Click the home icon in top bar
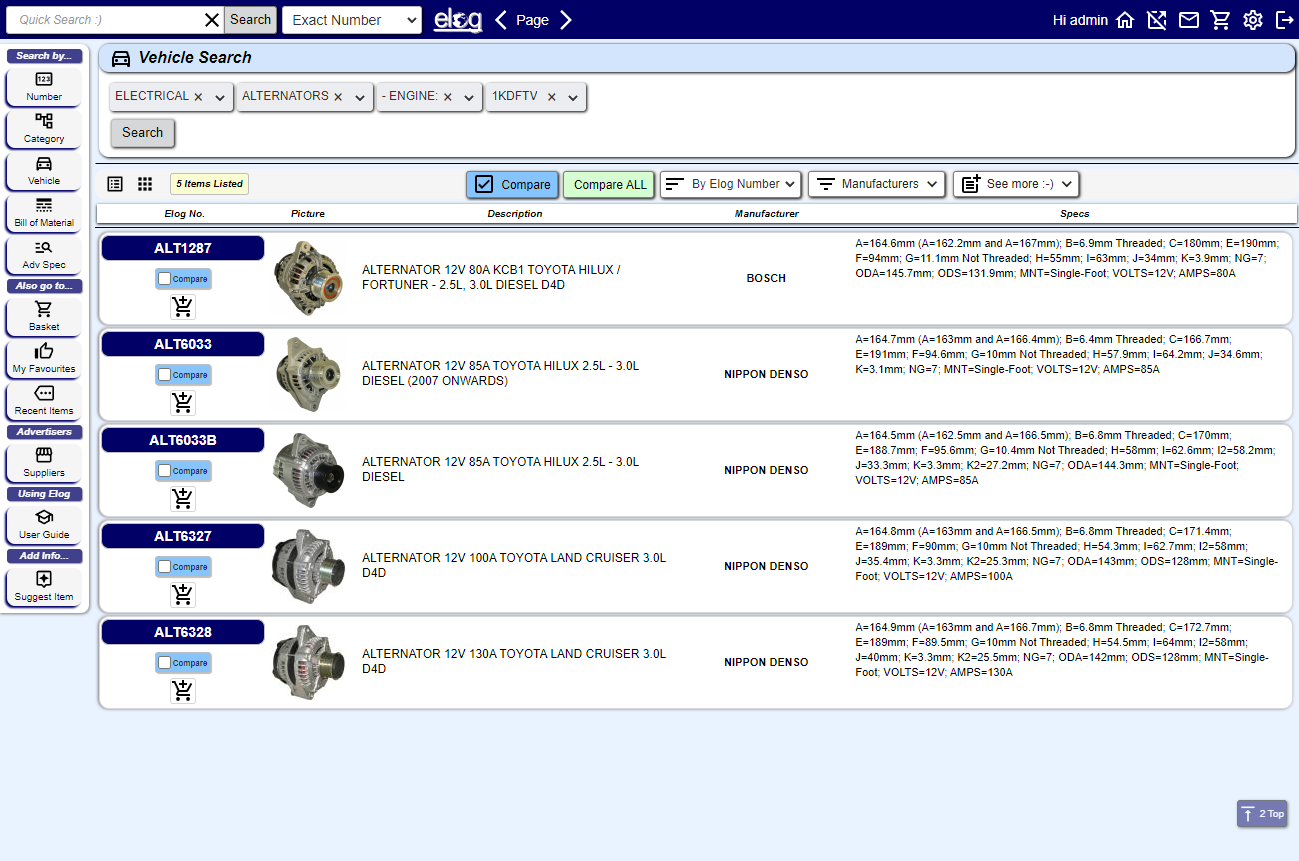Viewport: 1299px width, 861px height. (x=1125, y=20)
